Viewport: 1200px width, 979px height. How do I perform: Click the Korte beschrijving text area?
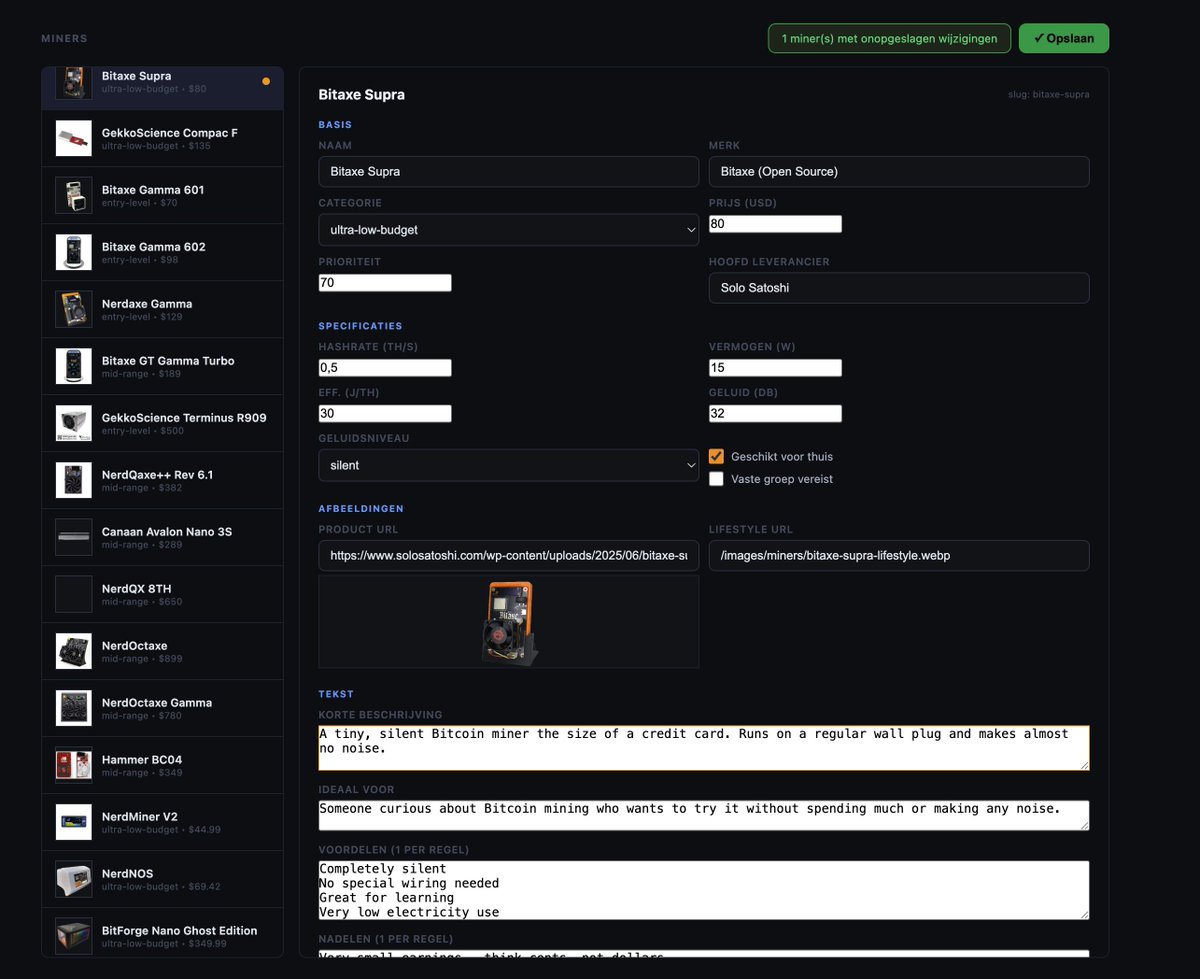click(704, 748)
